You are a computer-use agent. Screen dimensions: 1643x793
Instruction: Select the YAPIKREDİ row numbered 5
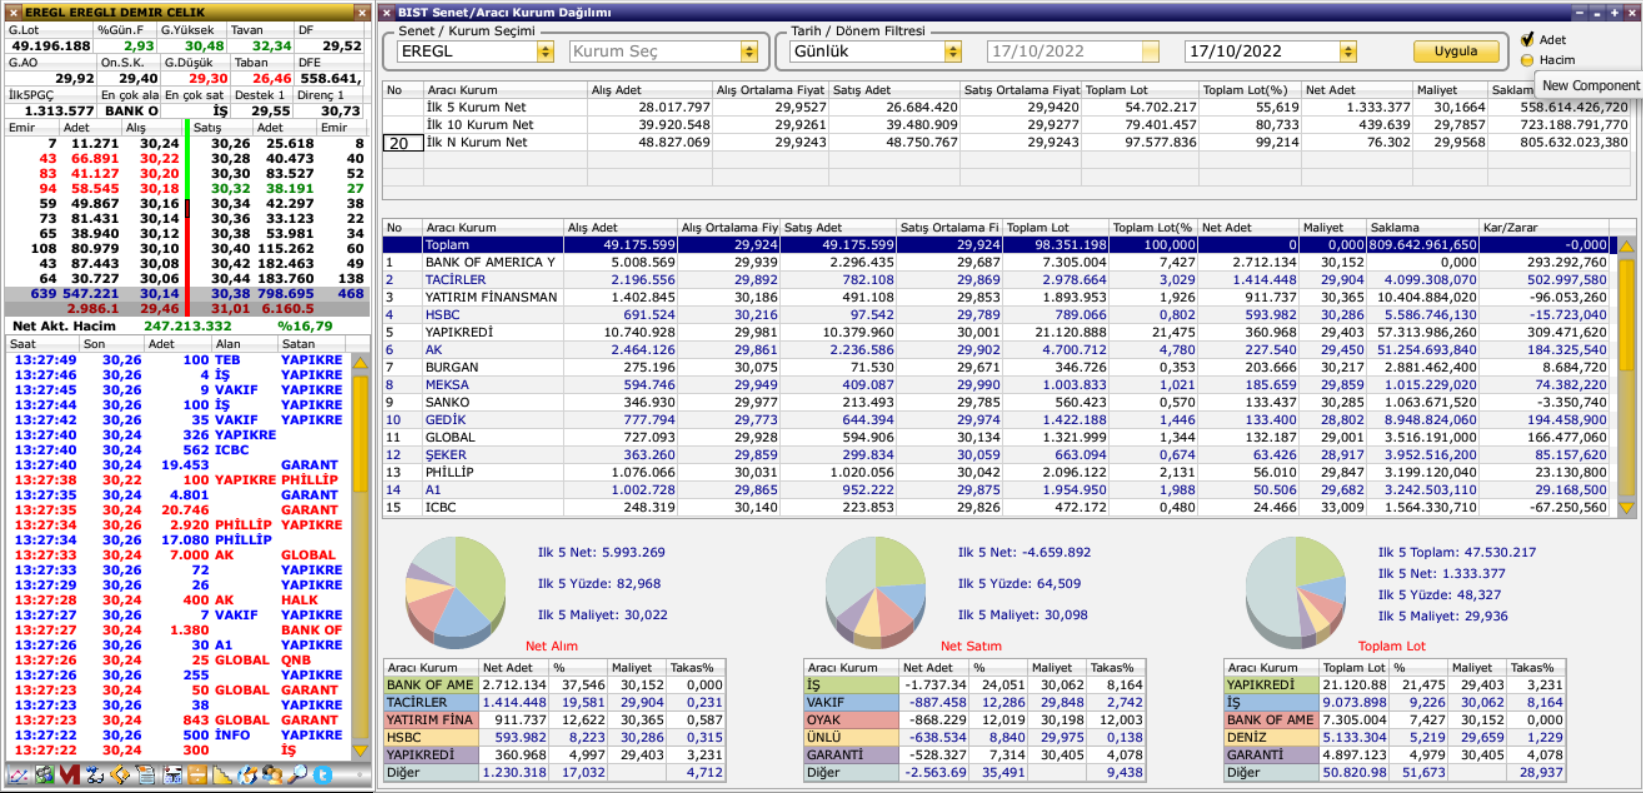997,332
